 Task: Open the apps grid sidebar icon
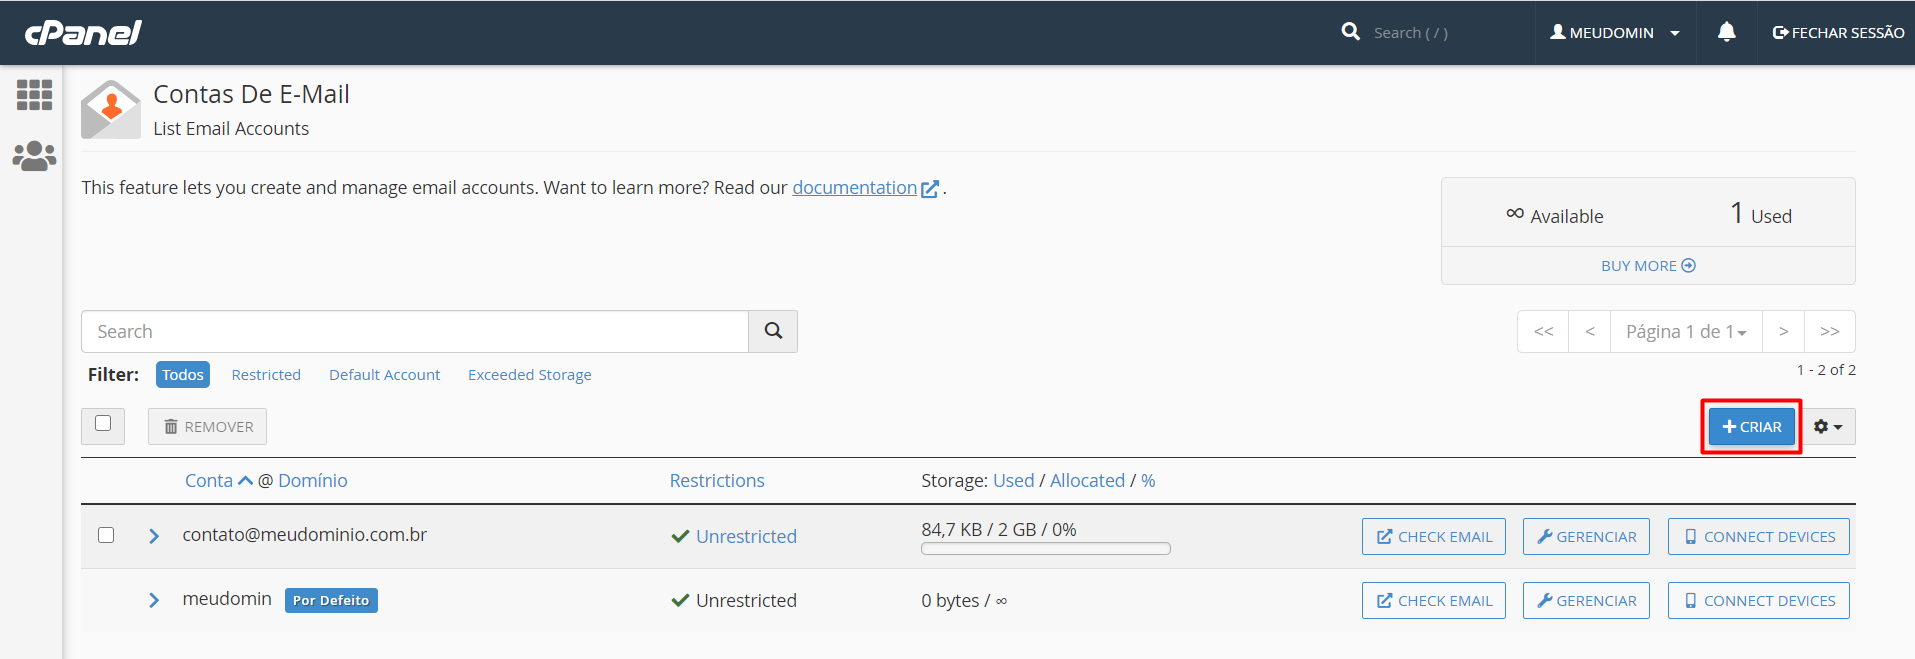point(35,95)
